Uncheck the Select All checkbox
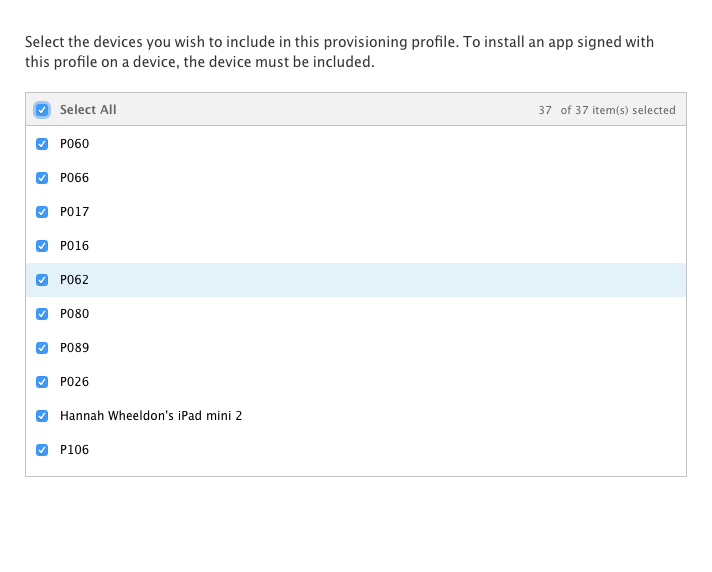Screen dimensions: 712x572 pos(42,110)
